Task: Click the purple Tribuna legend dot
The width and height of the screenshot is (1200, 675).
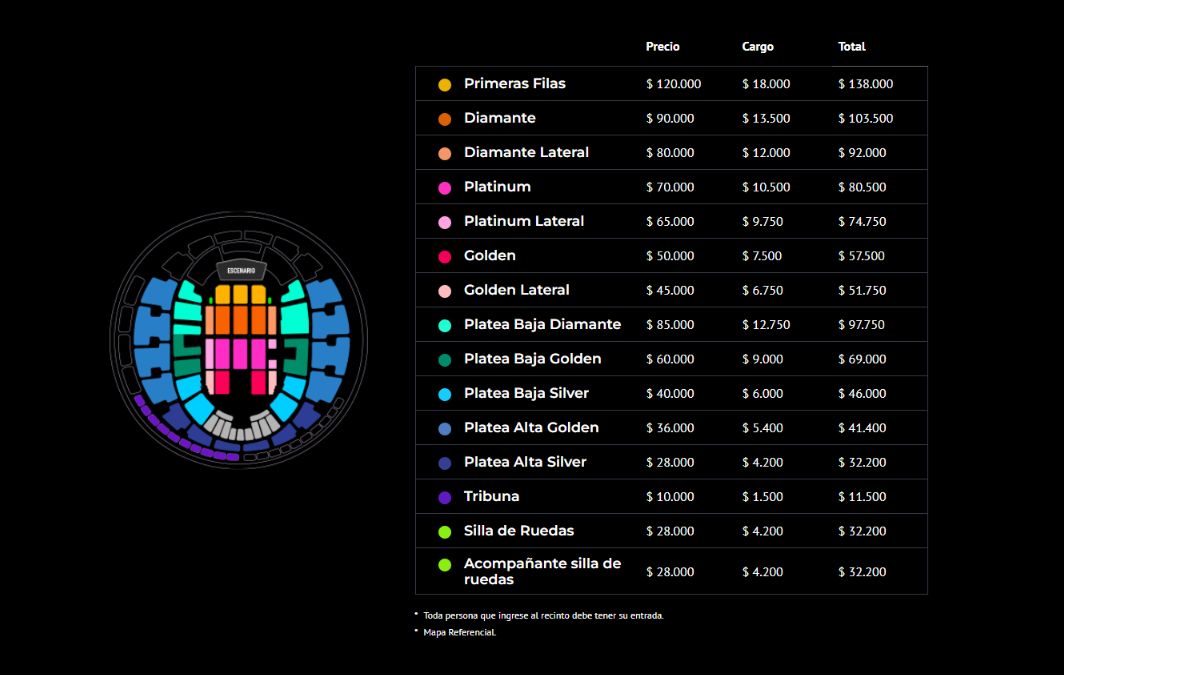Action: coord(445,497)
